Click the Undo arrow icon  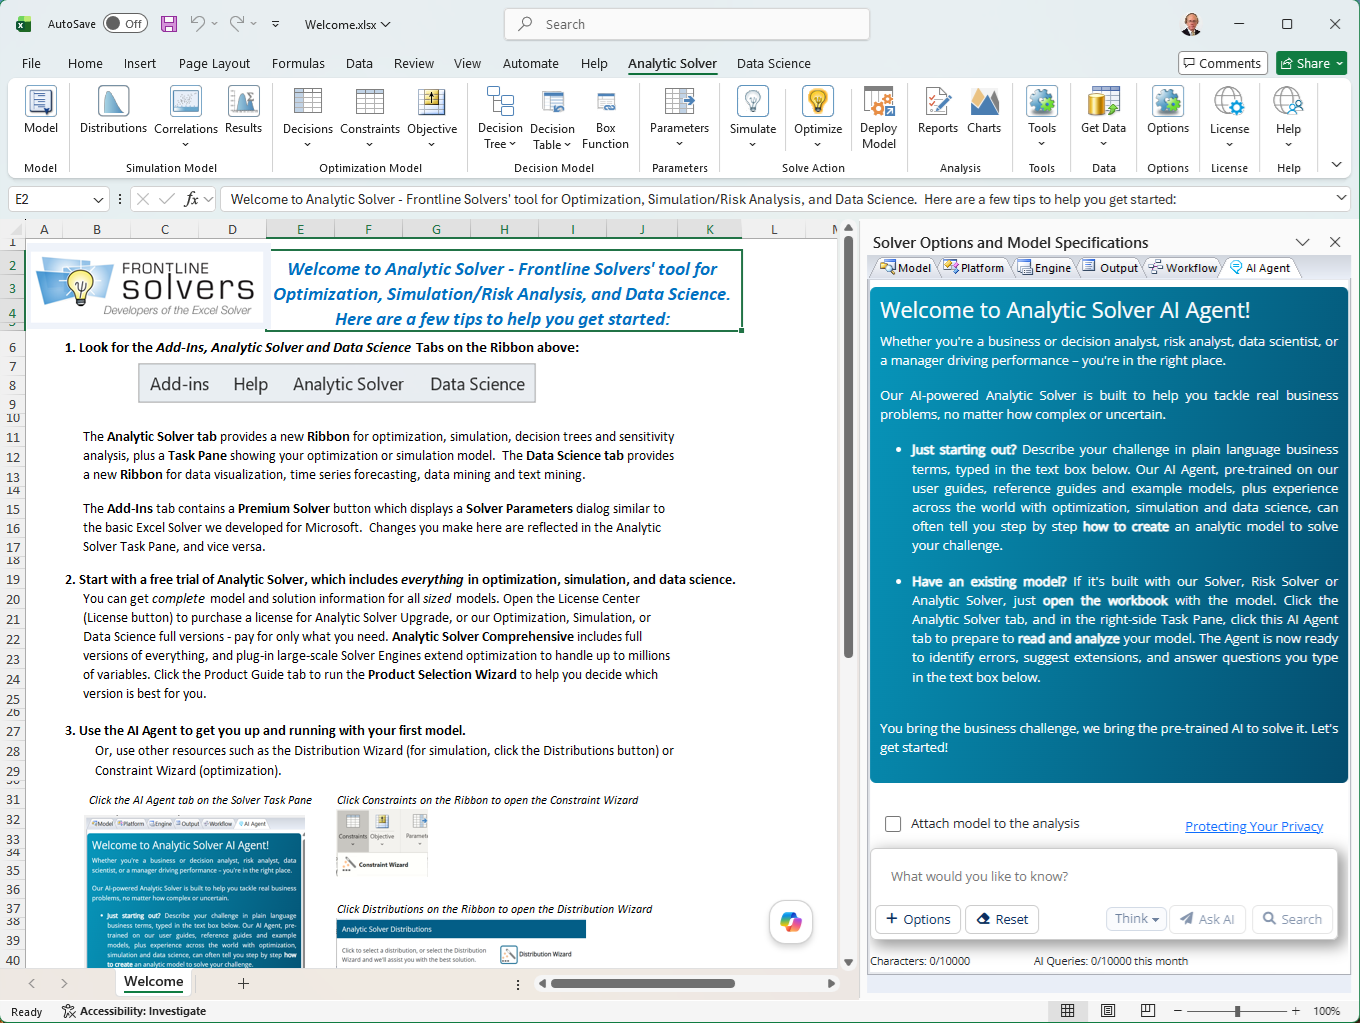coord(198,24)
